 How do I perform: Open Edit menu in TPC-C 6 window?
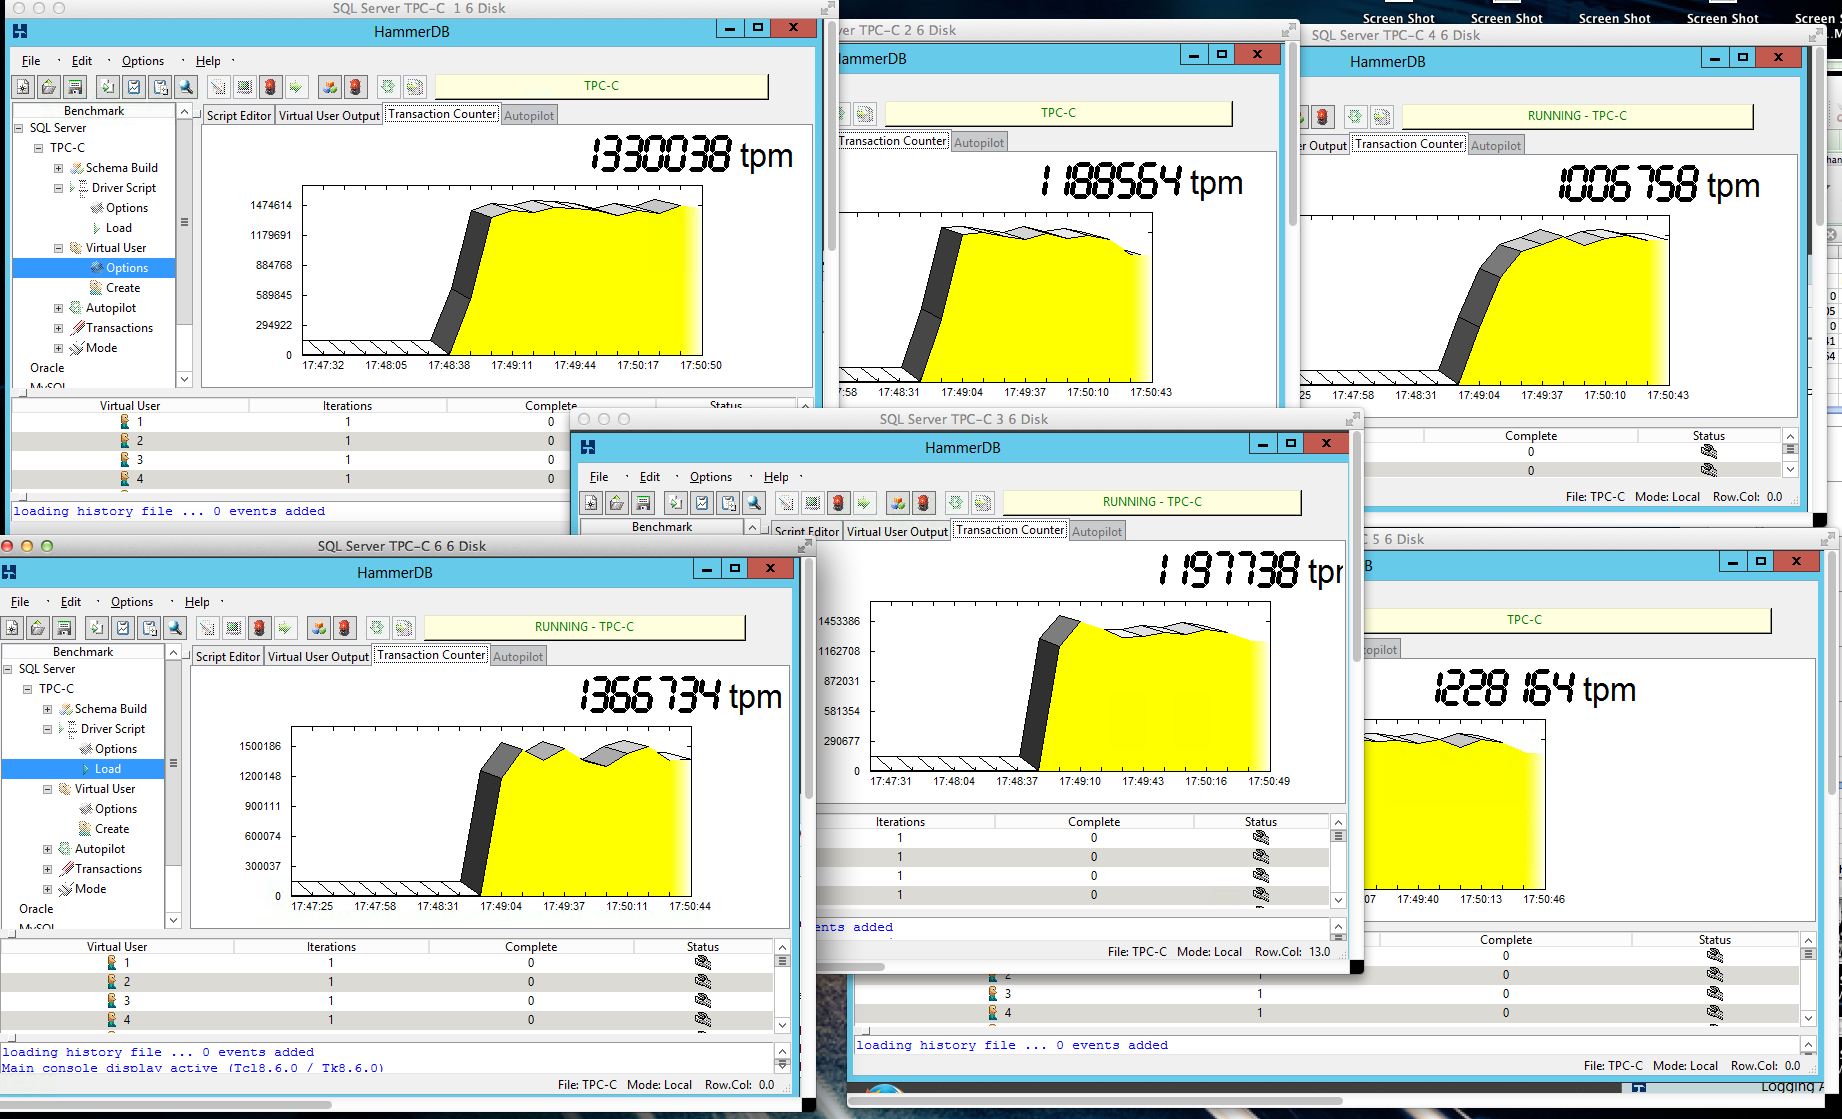click(x=71, y=602)
